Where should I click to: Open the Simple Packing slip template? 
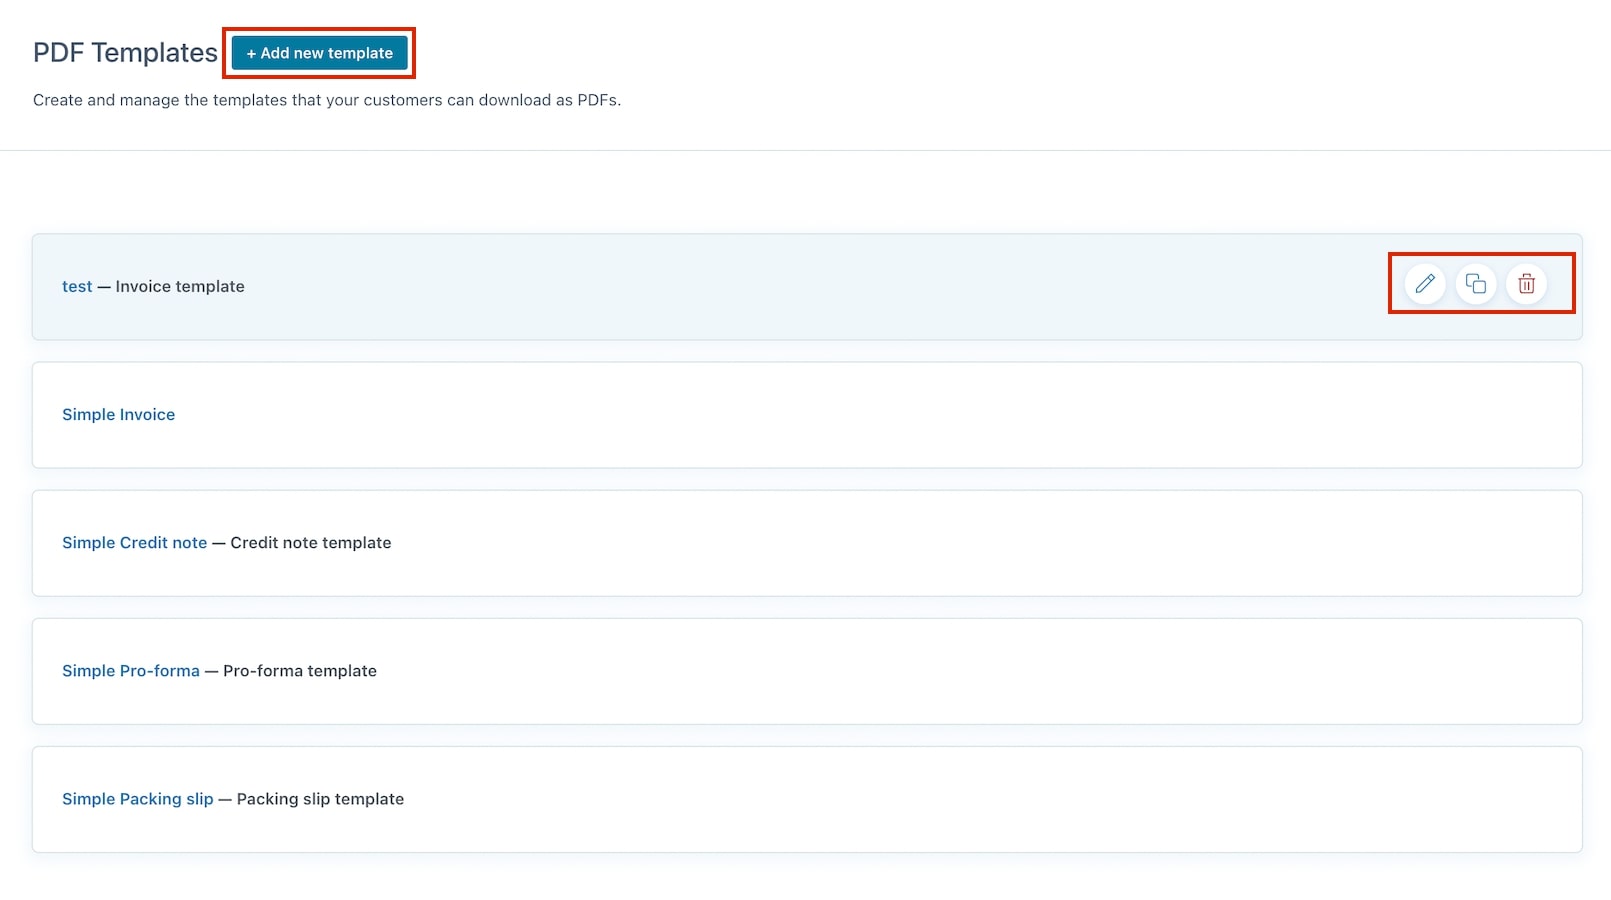pos(138,798)
